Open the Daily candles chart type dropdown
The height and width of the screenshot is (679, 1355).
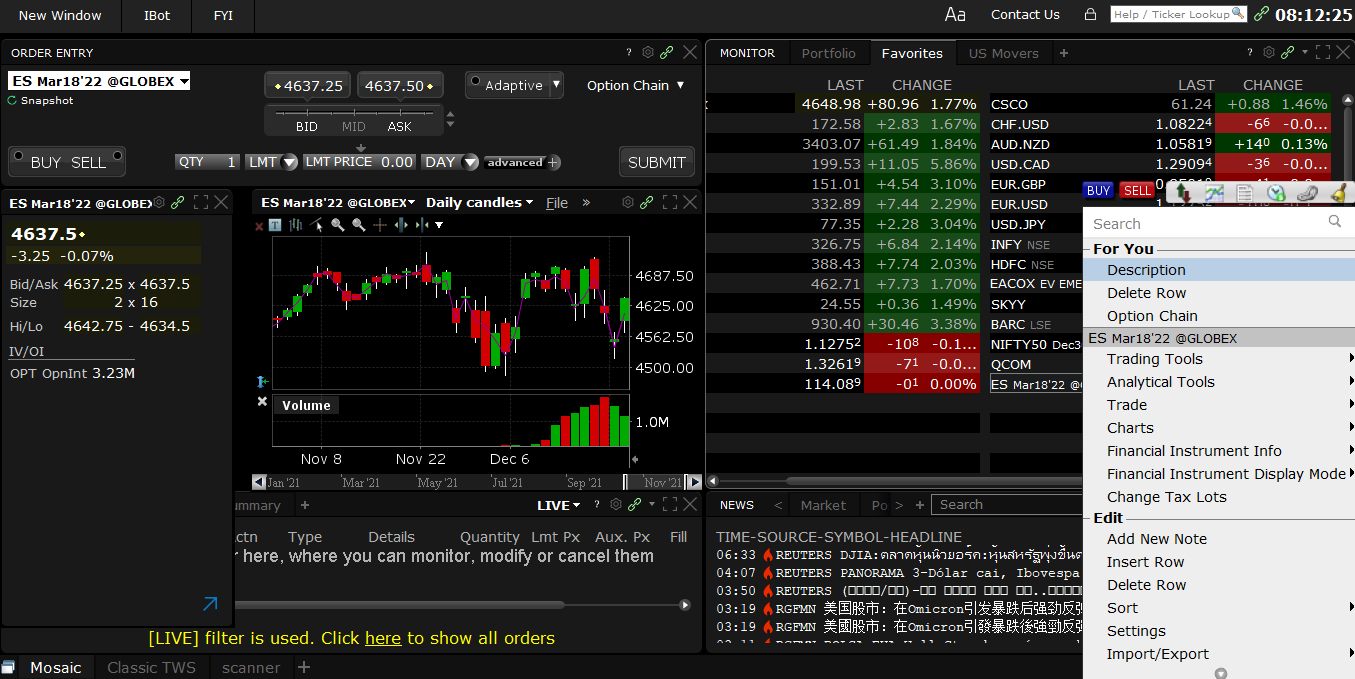478,202
